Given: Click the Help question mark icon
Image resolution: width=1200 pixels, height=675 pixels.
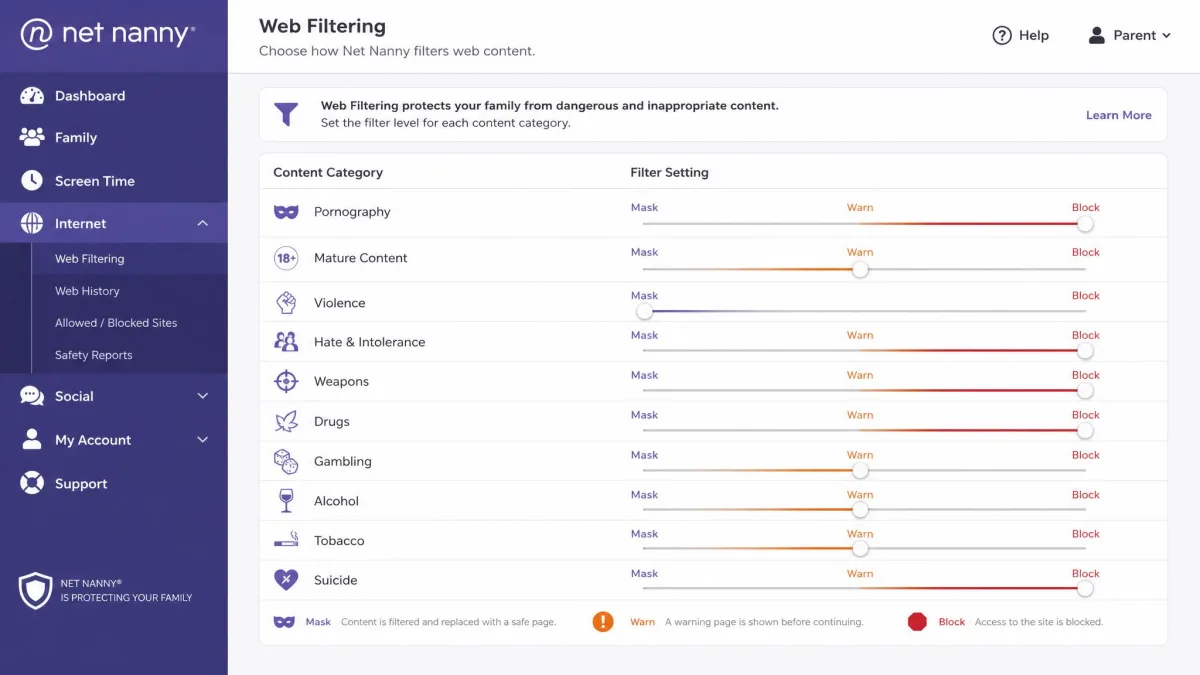Looking at the screenshot, I should tap(1002, 35).
